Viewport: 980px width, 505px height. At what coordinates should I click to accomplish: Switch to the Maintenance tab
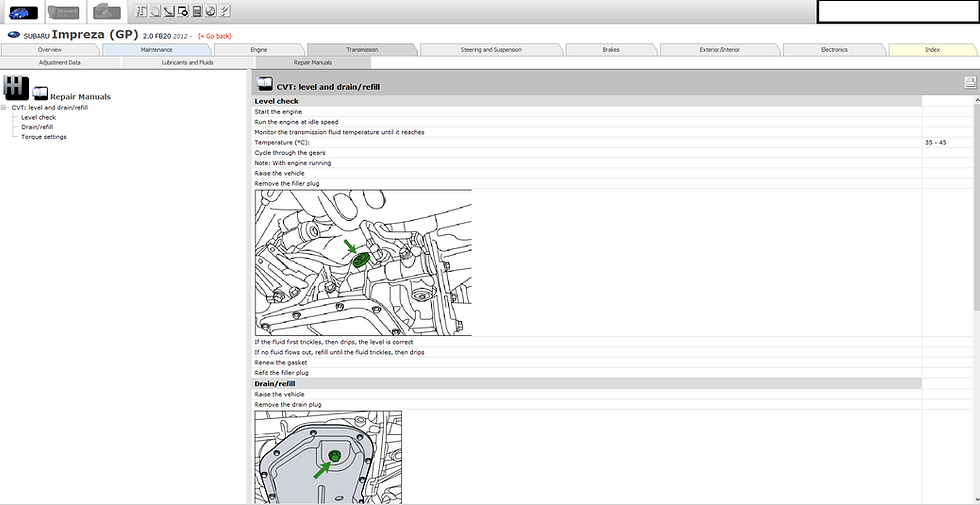(156, 49)
